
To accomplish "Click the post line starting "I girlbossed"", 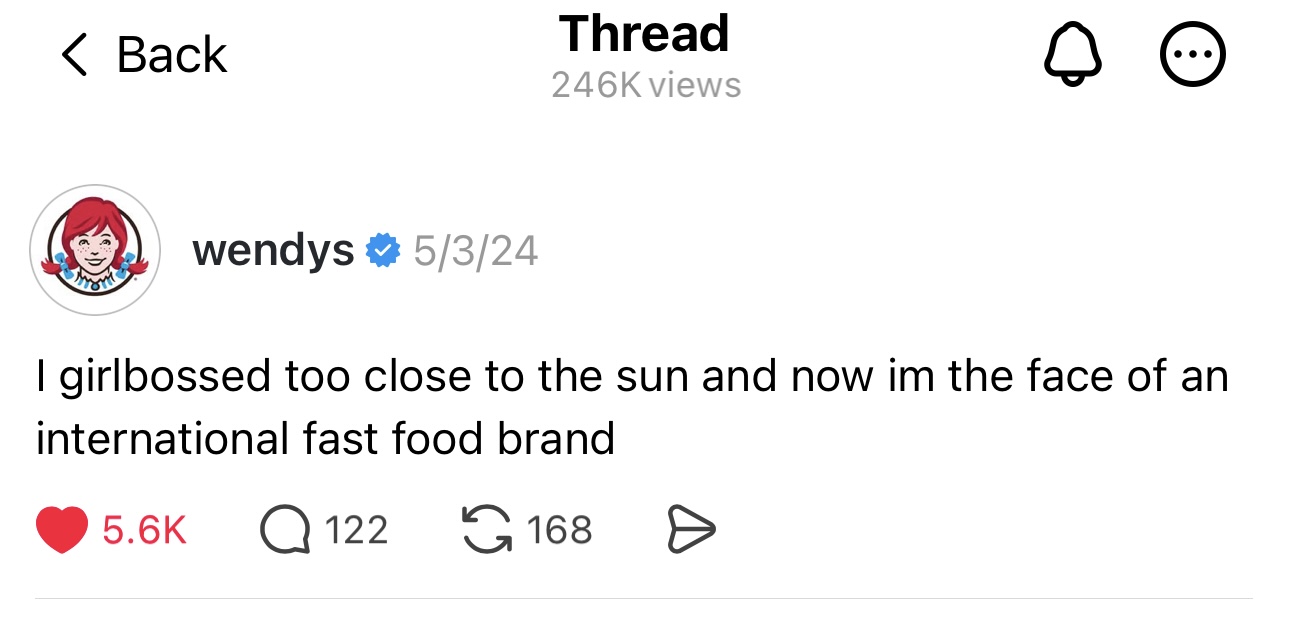I will 631,376.
